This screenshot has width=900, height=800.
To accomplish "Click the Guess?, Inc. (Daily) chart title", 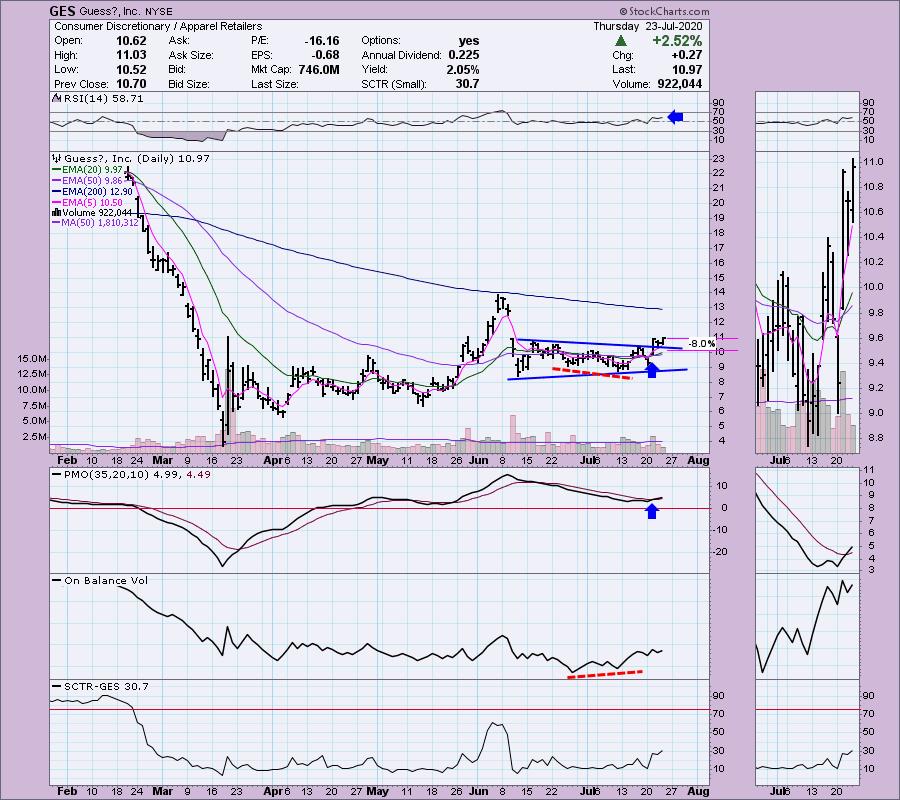I will [x=137, y=158].
